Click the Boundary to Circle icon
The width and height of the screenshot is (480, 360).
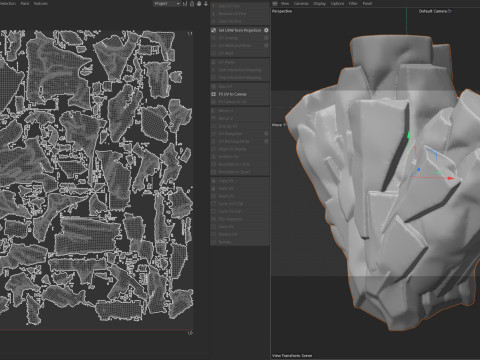pos(214,164)
